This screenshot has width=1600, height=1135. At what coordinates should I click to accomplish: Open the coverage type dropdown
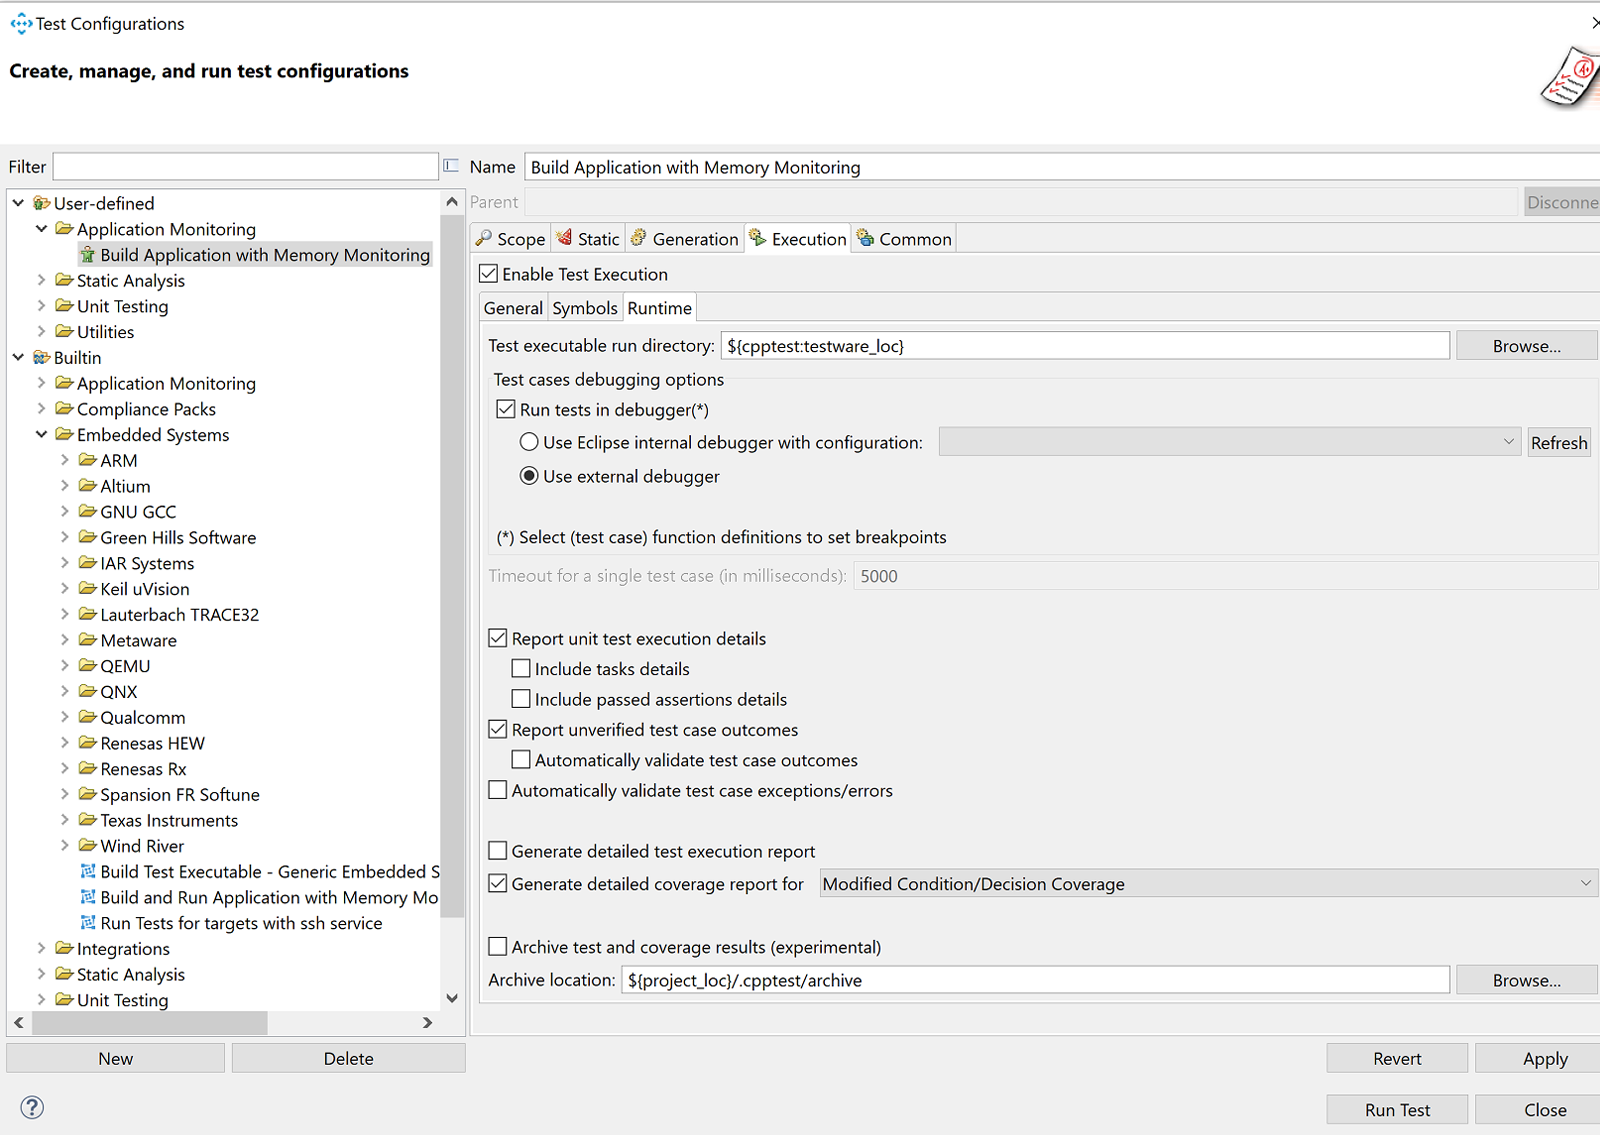point(1208,884)
